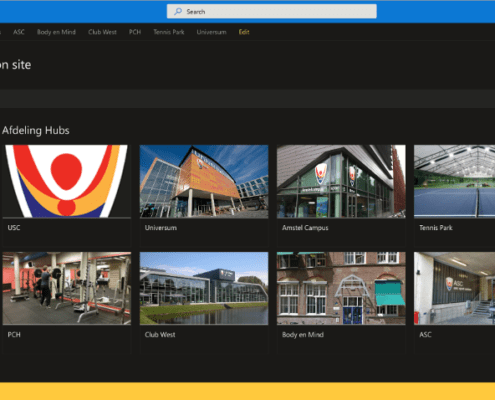The width and height of the screenshot is (495, 400).
Task: Focus the Search input field
Action: click(272, 11)
